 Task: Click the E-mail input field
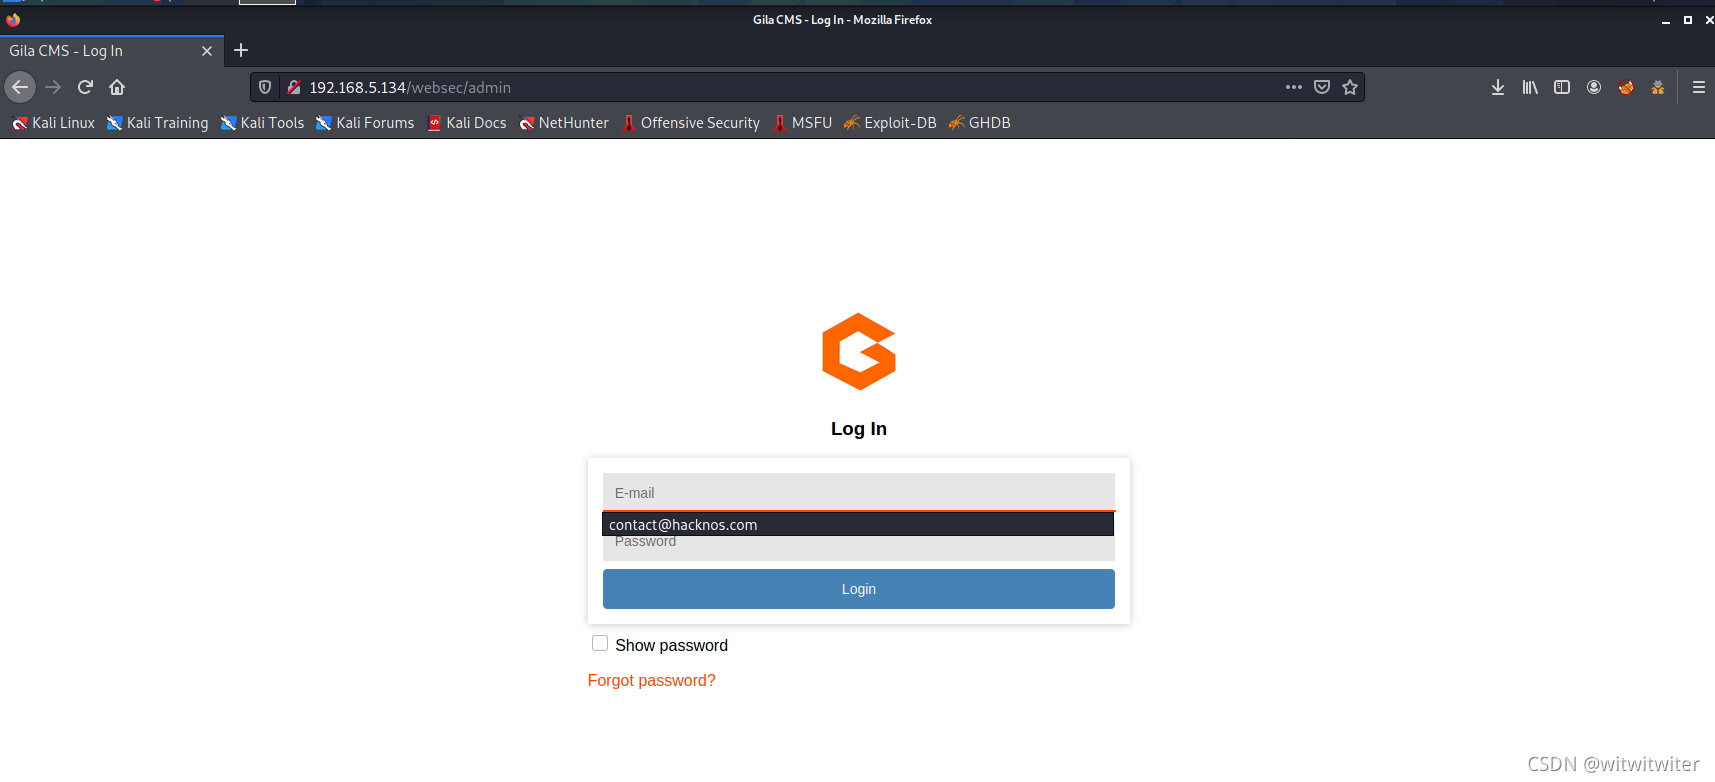pos(859,492)
